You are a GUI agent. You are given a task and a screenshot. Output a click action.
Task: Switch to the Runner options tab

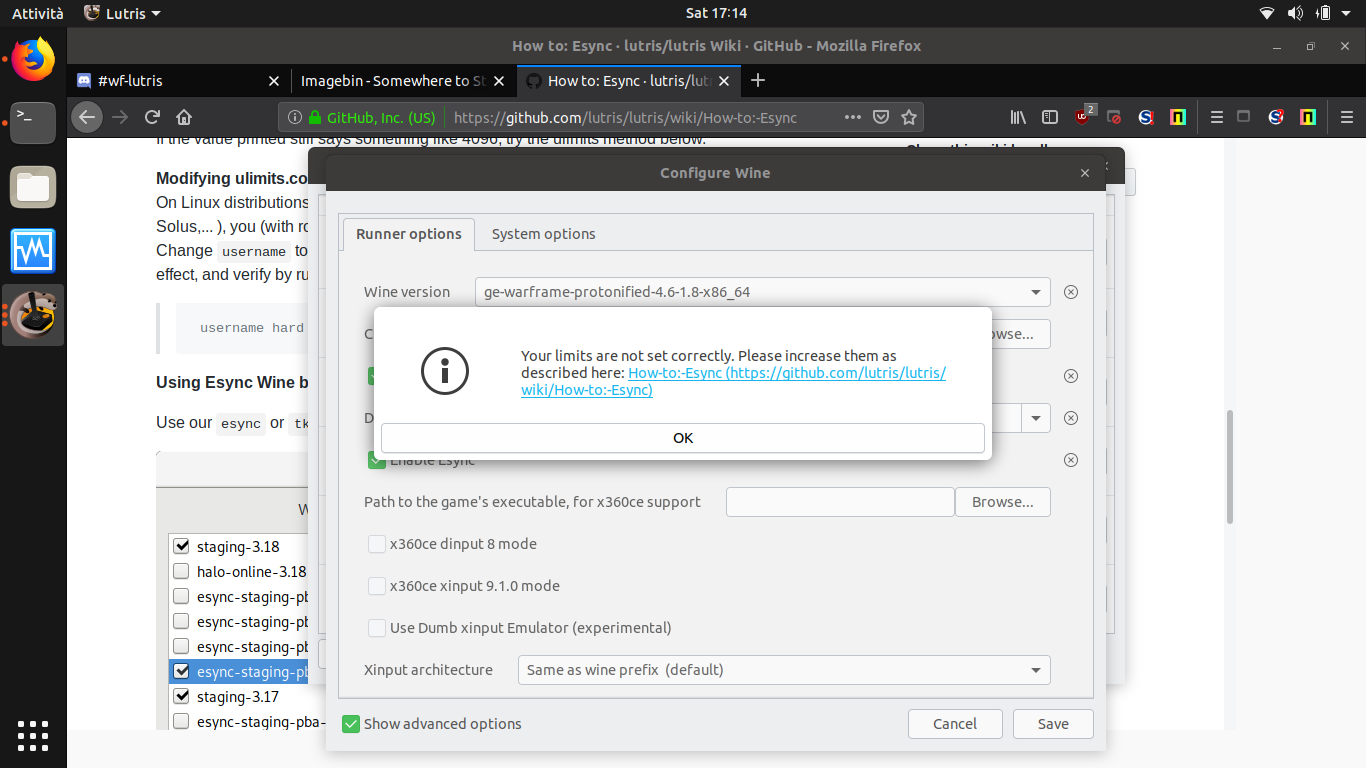click(409, 234)
